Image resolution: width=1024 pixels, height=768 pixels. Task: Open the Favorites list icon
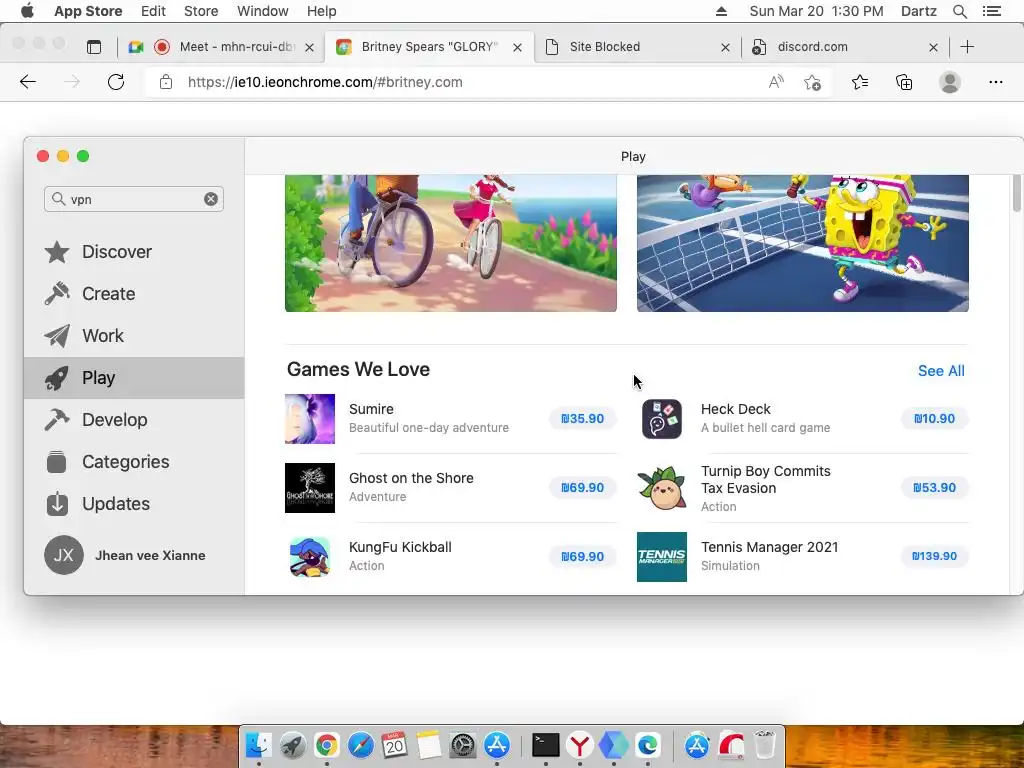[860, 82]
